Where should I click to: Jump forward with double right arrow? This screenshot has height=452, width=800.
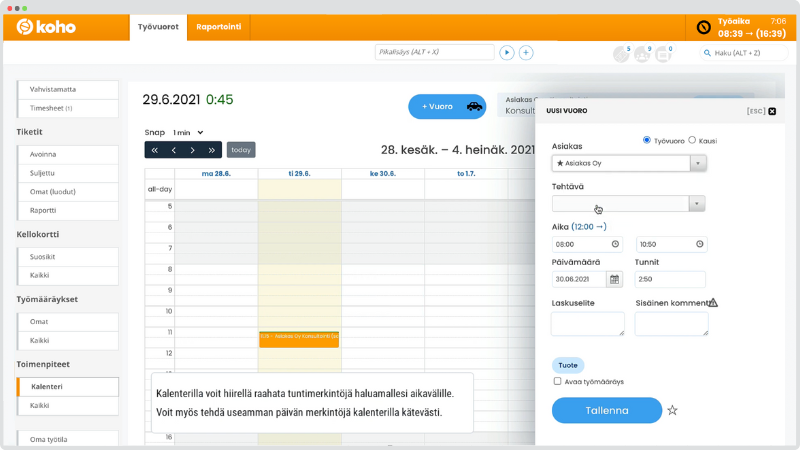tap(211, 150)
